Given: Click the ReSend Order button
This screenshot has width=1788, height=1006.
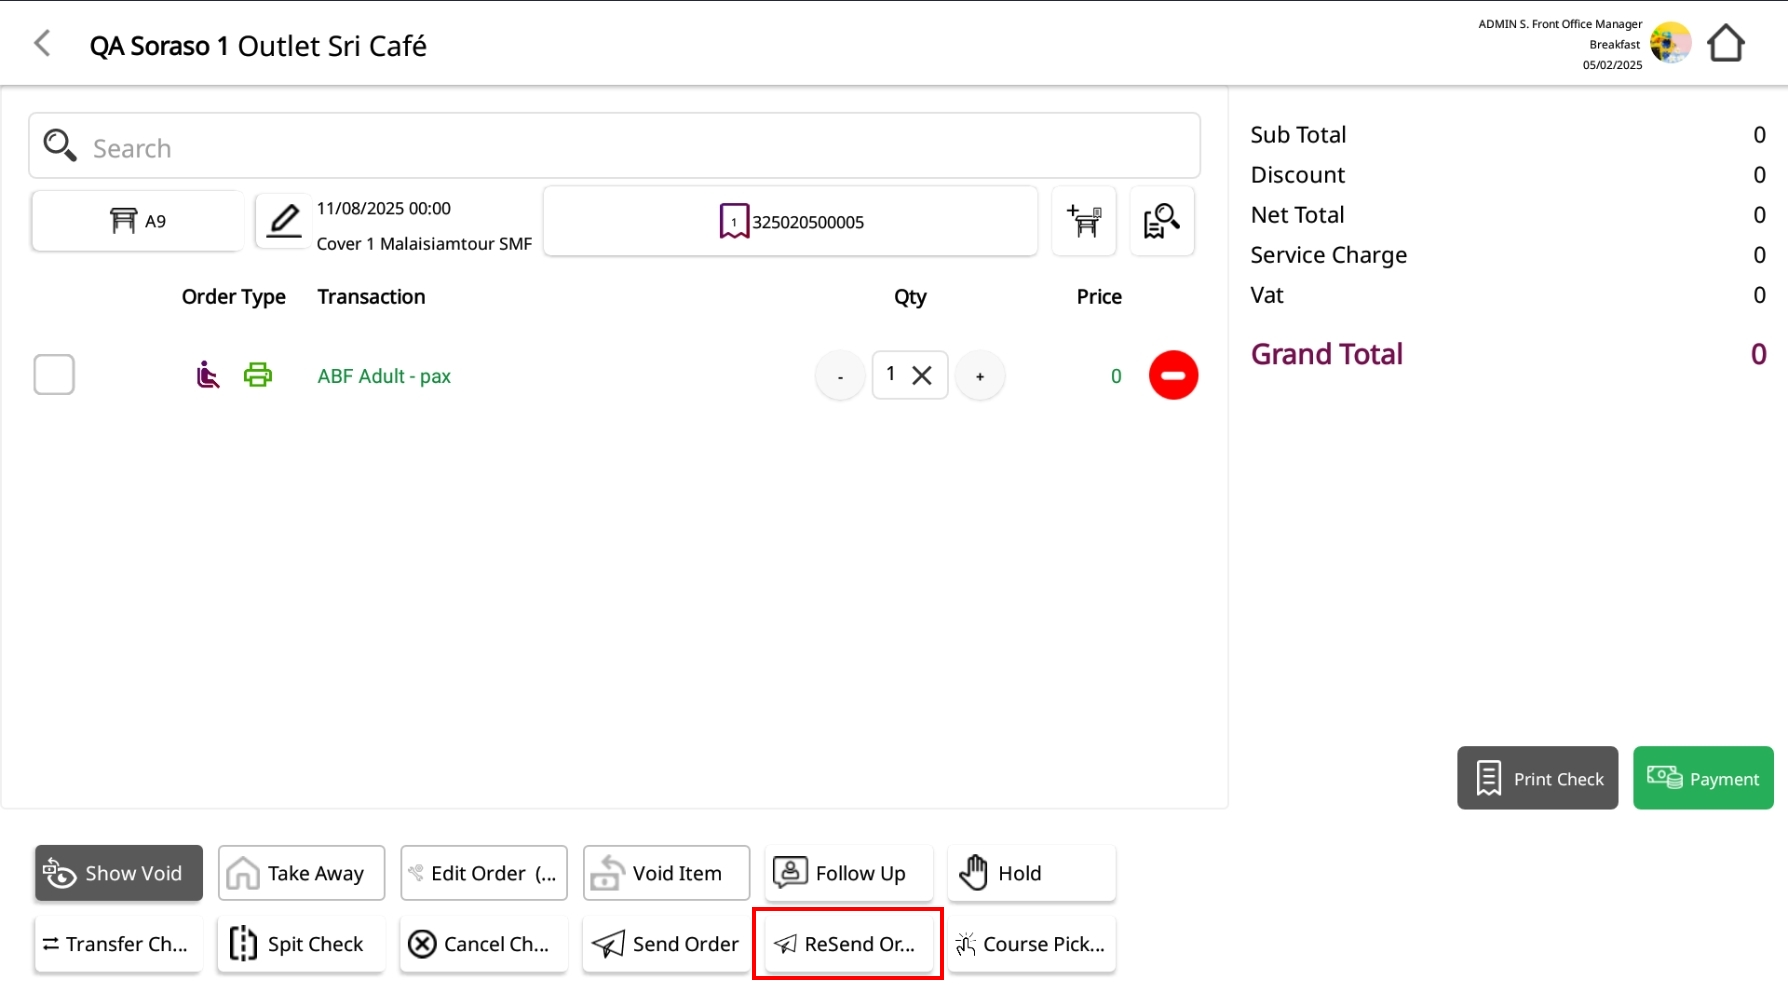Looking at the screenshot, I should point(848,944).
